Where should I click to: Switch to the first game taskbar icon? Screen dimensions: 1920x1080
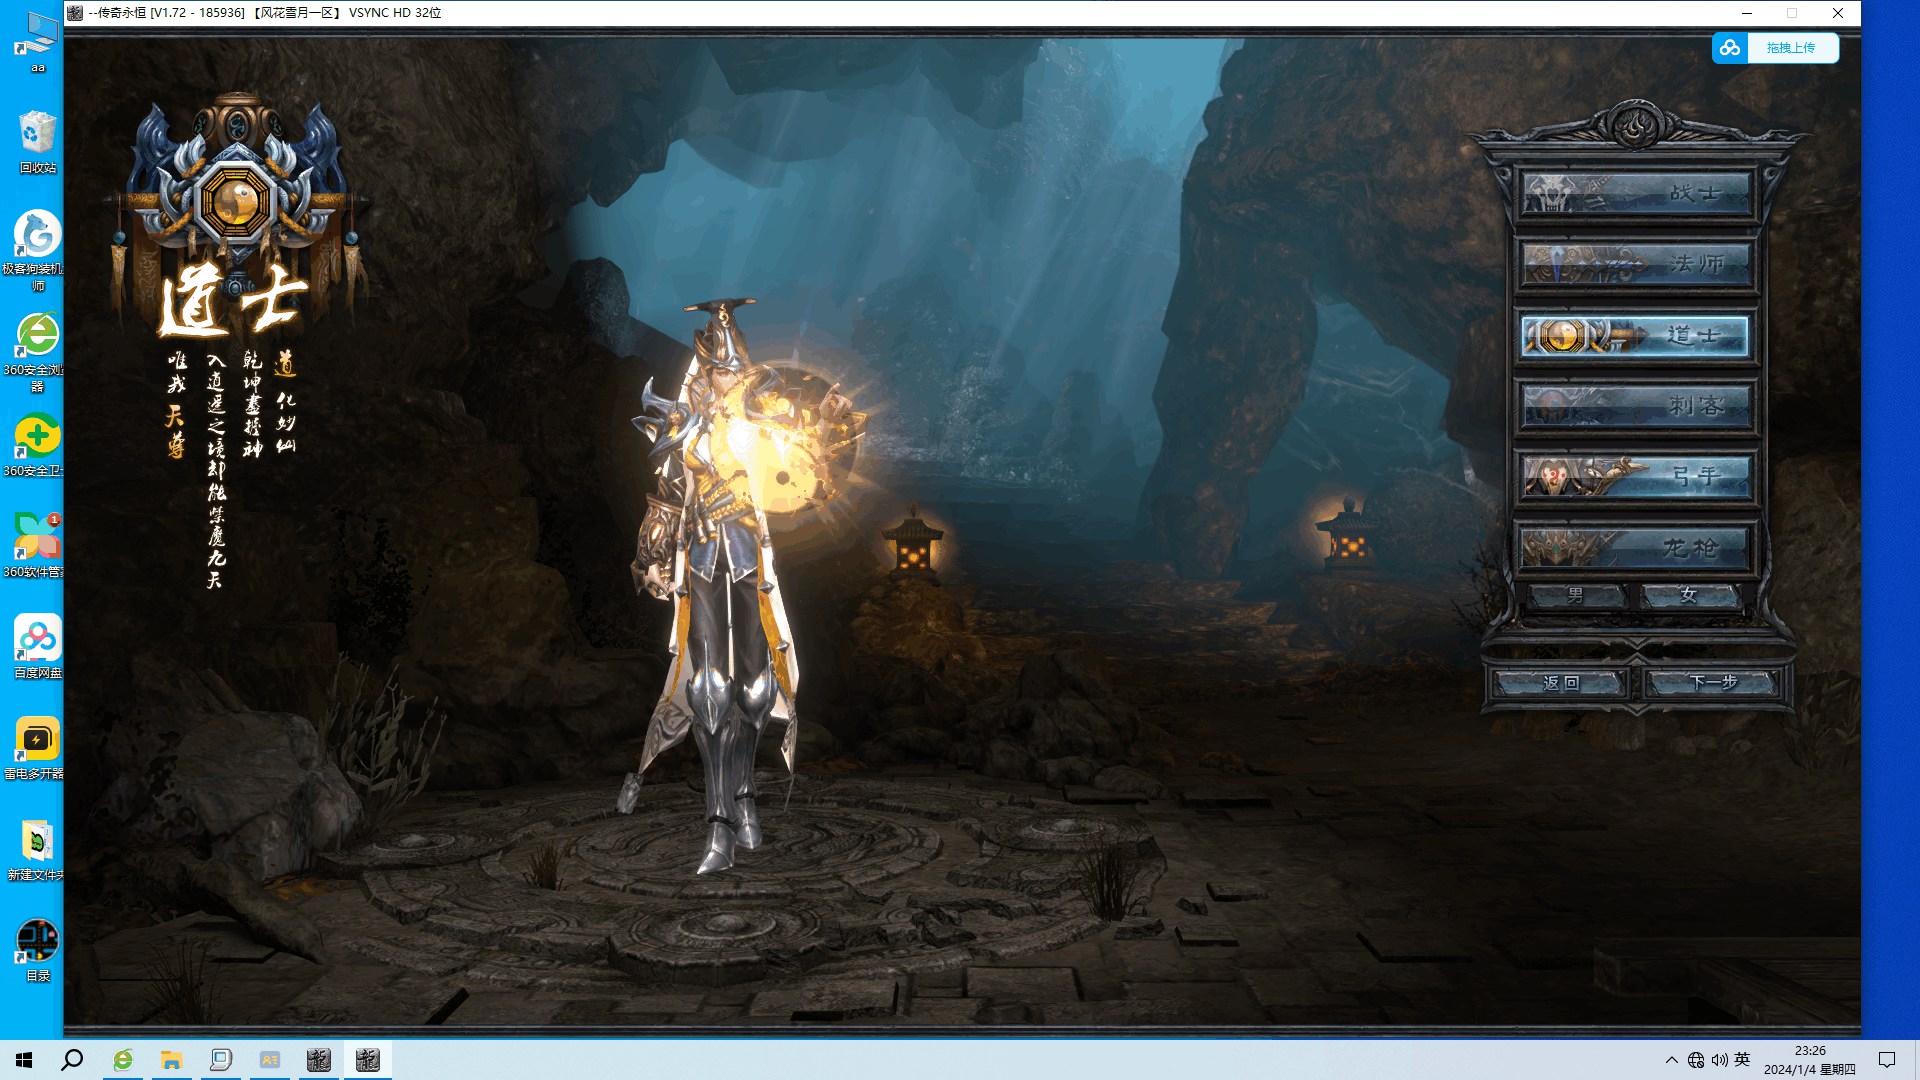click(x=319, y=1060)
